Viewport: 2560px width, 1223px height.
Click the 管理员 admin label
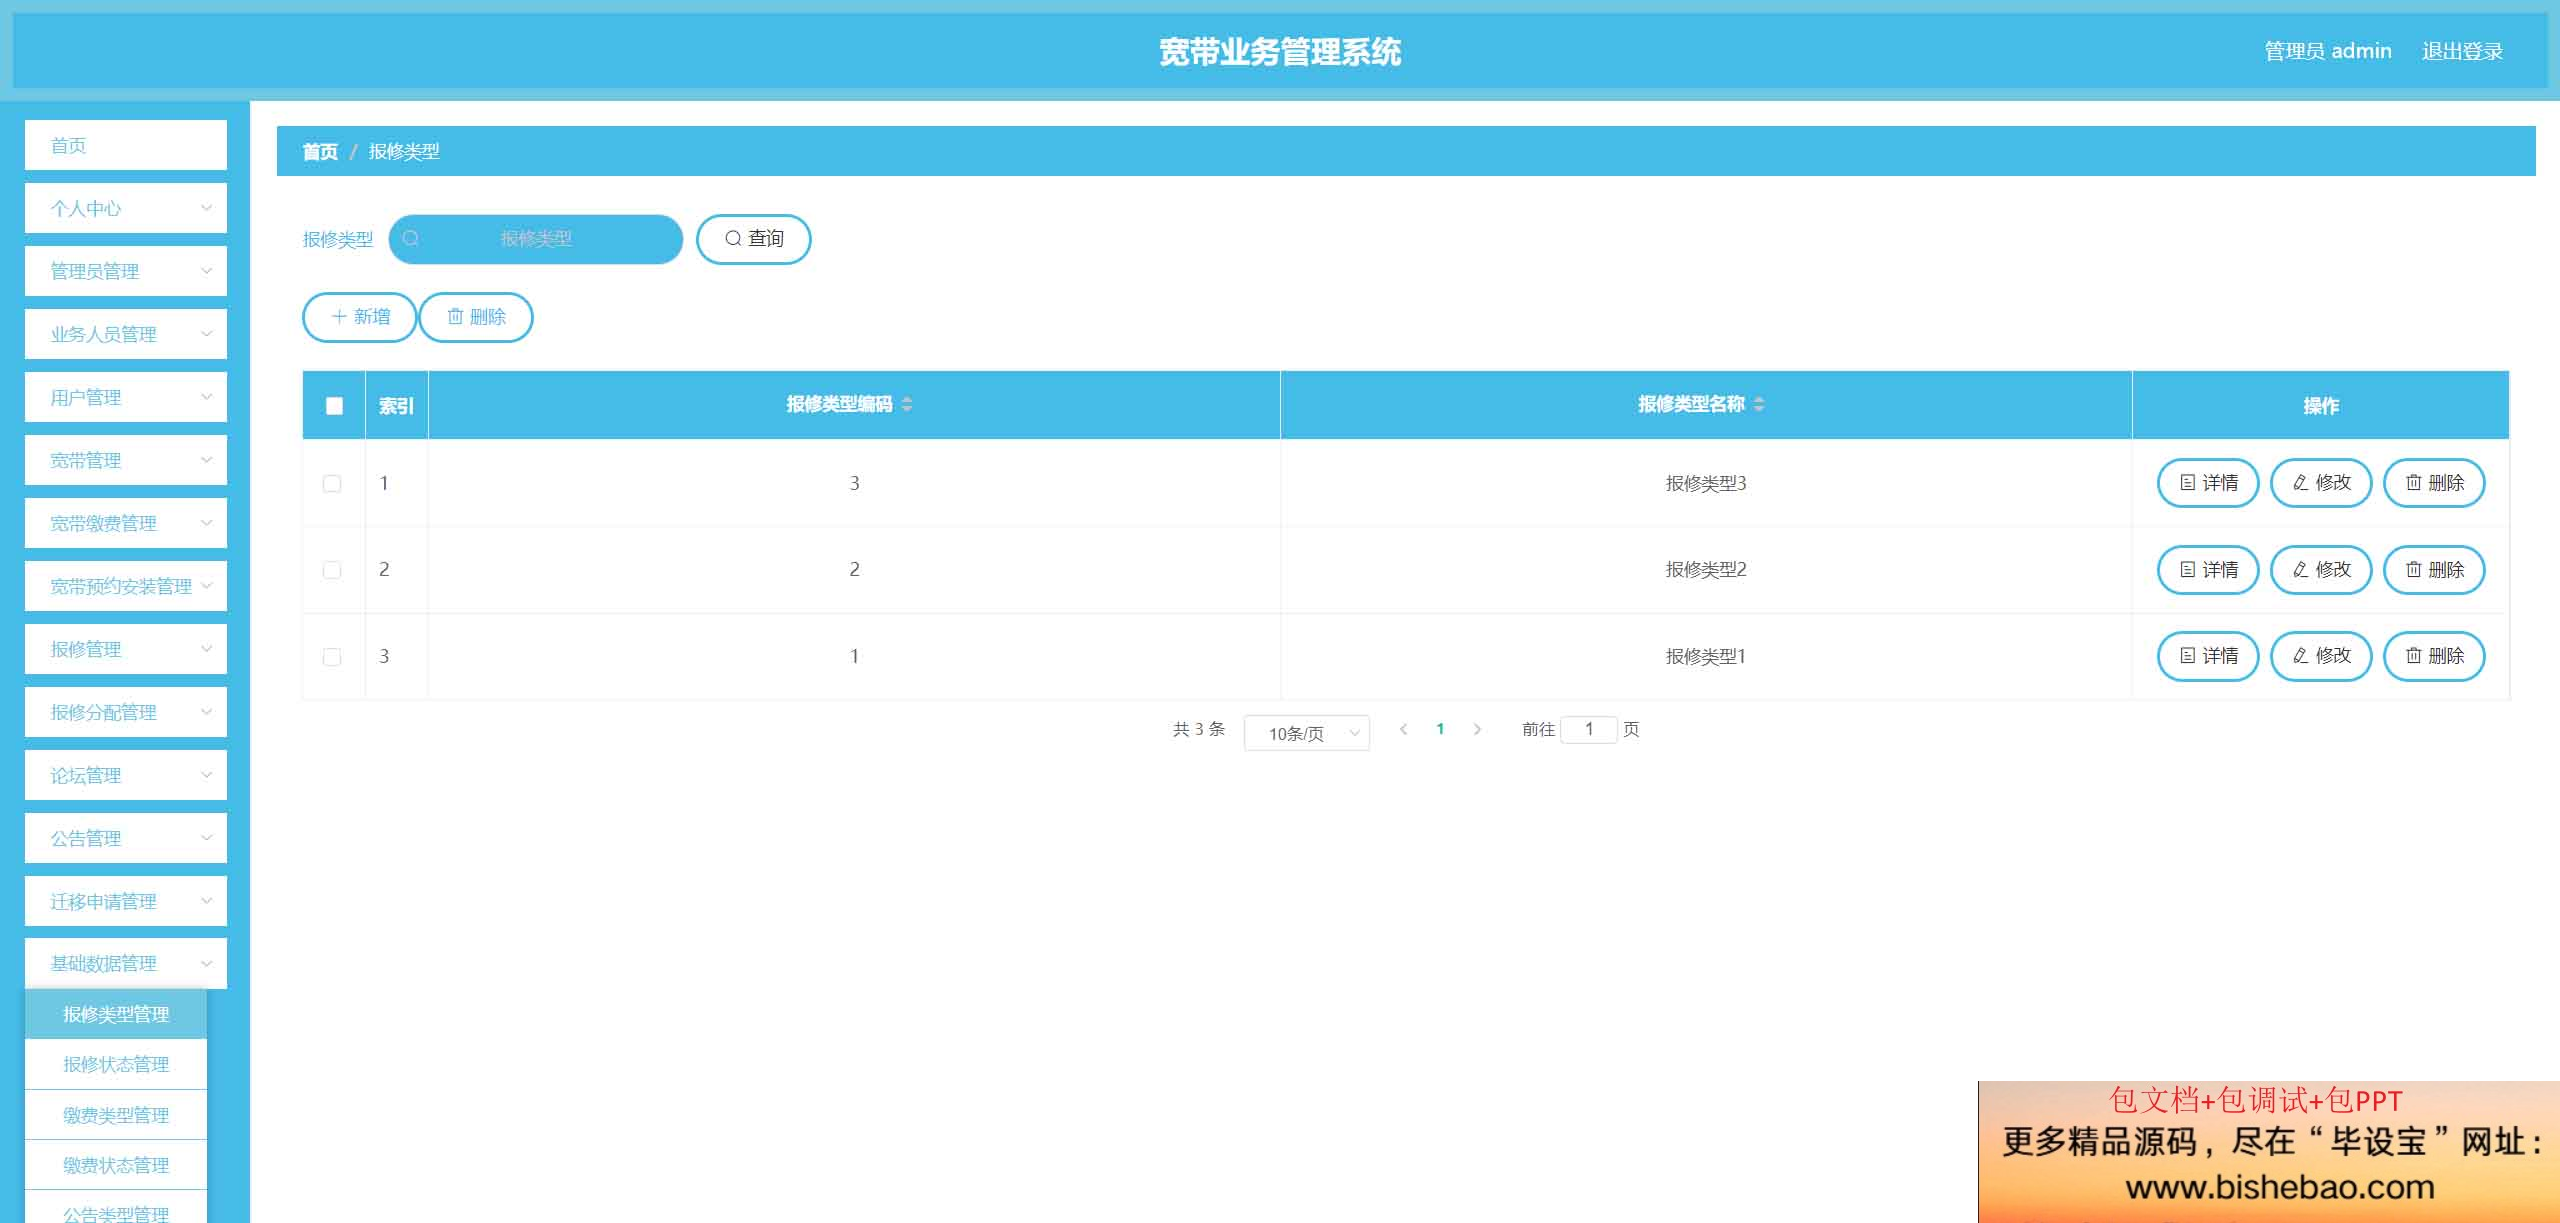2328,51
